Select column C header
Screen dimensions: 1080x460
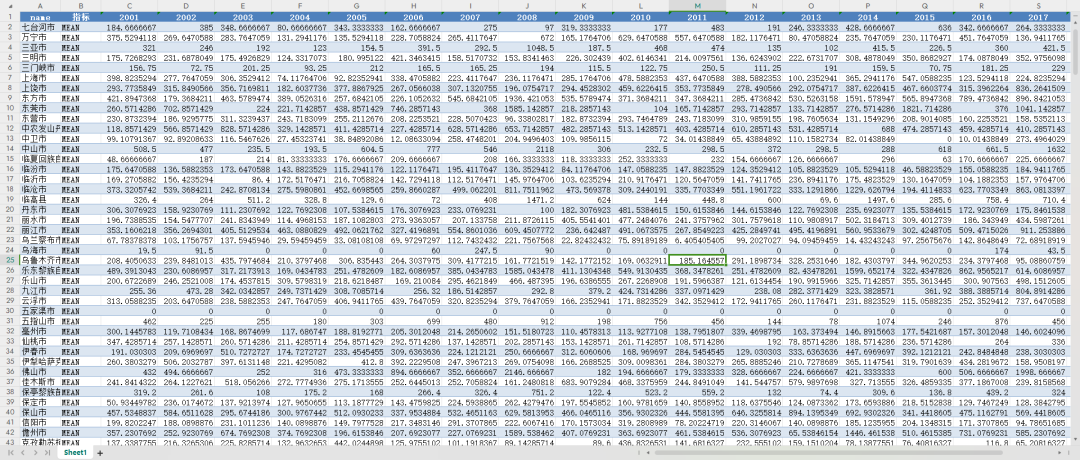128,6
